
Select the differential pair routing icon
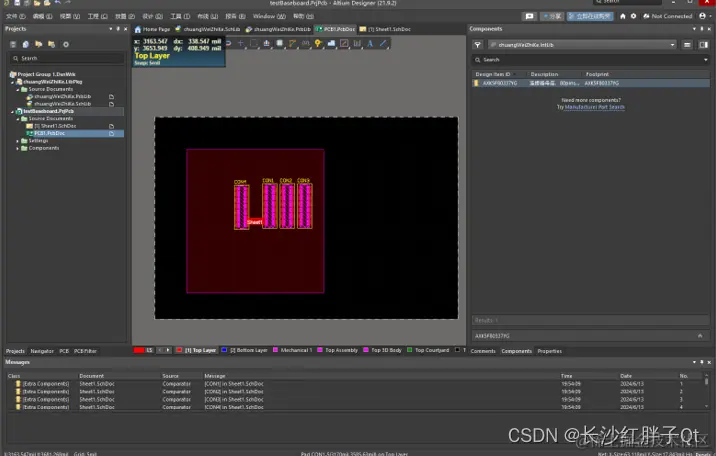[305, 43]
